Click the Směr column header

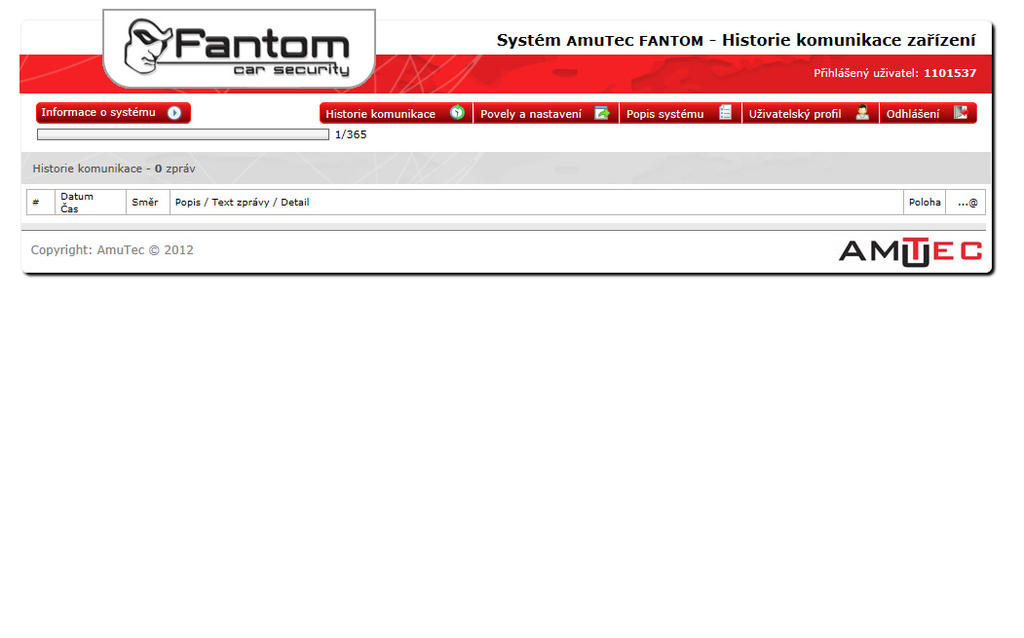coord(148,202)
